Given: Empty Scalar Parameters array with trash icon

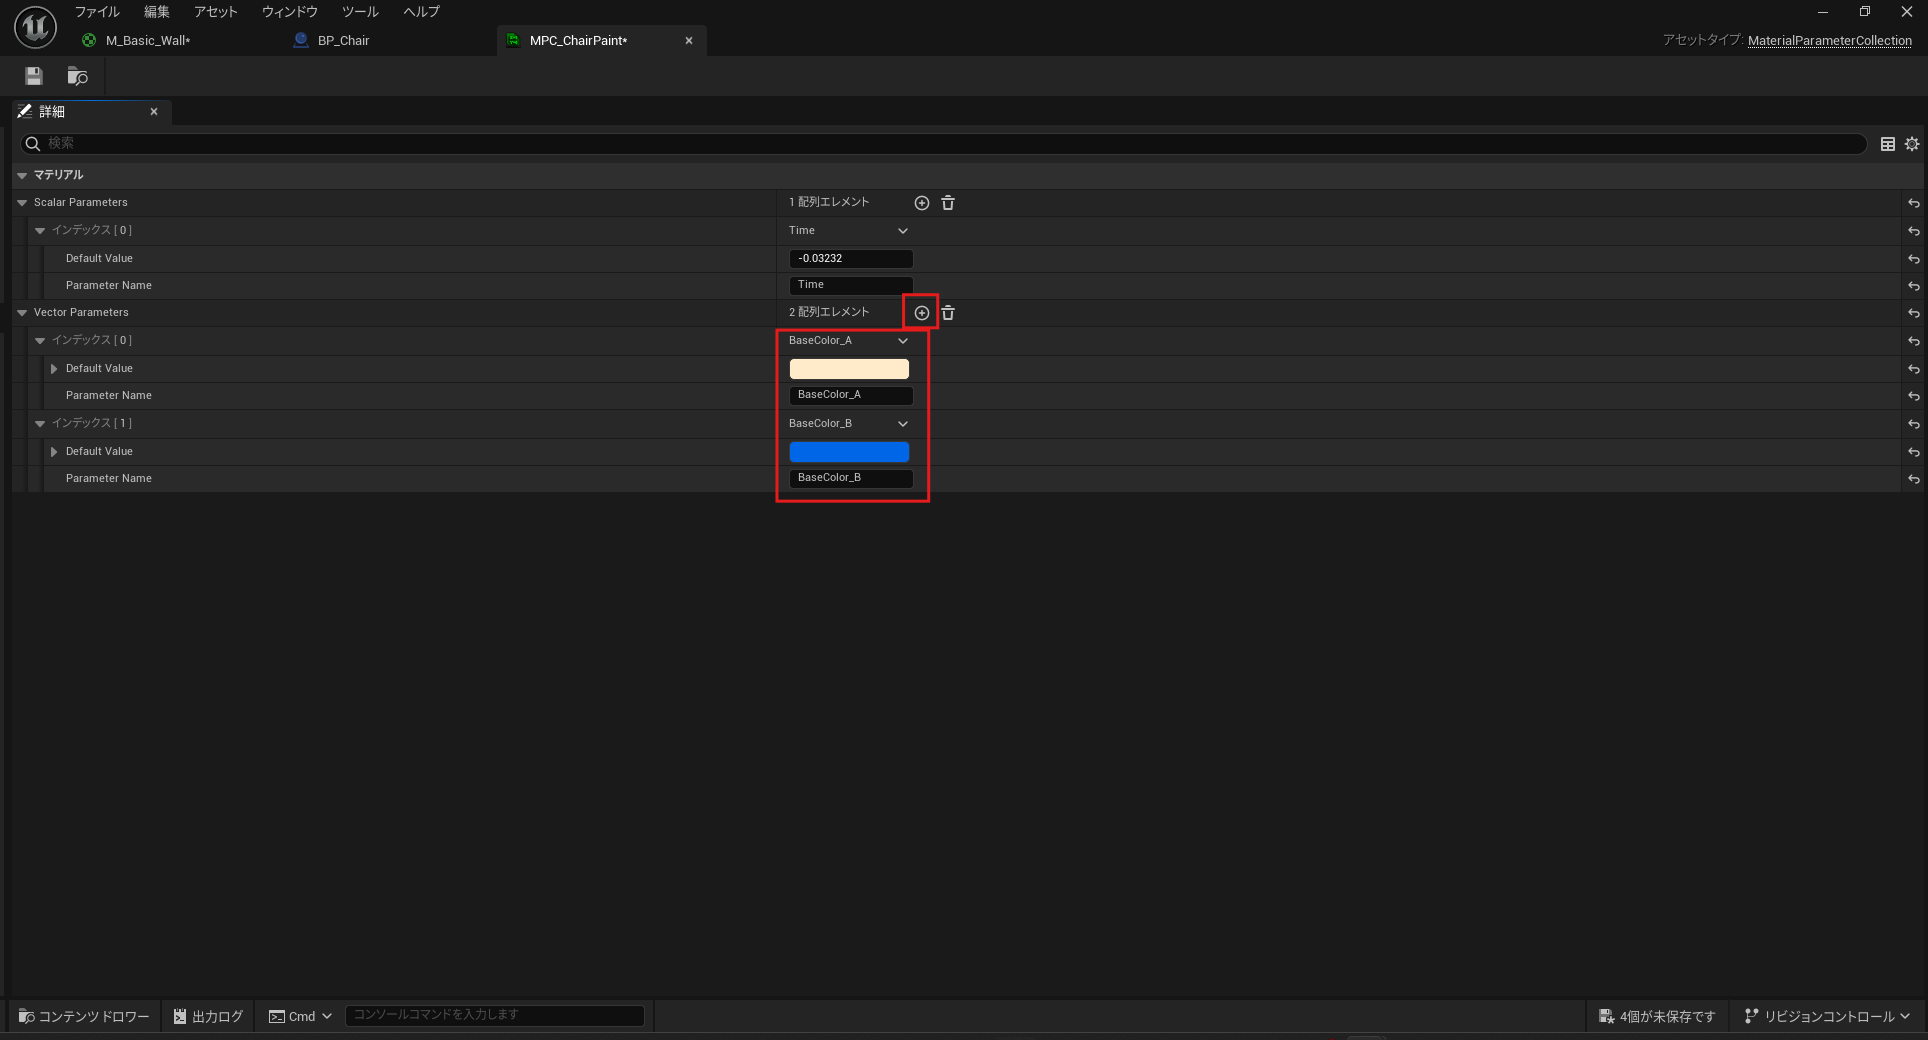Looking at the screenshot, I should pyautogui.click(x=948, y=203).
